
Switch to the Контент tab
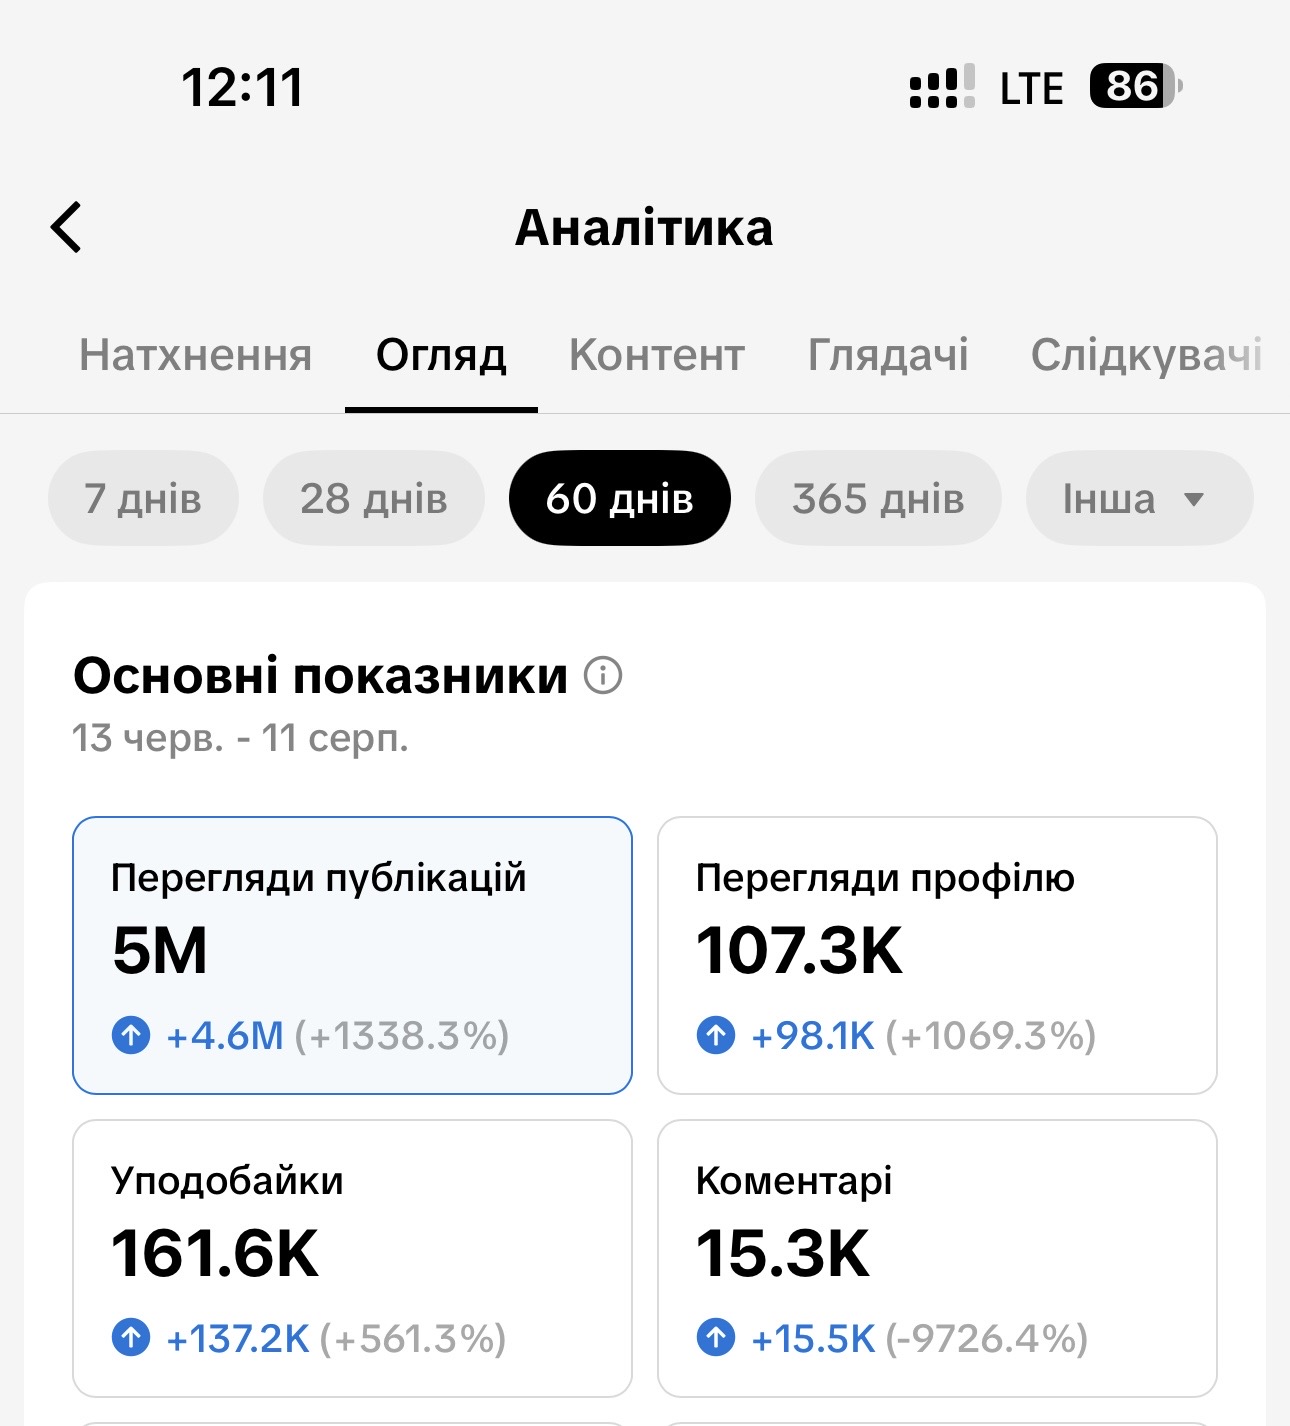pyautogui.click(x=657, y=355)
